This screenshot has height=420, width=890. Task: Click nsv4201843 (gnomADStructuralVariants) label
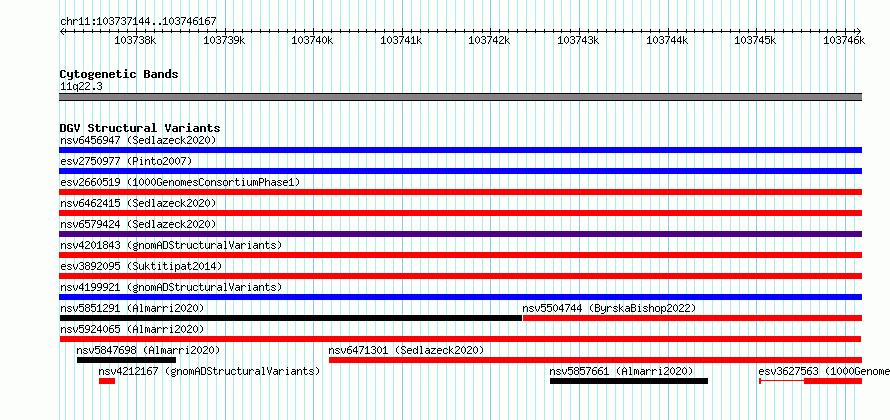[171, 245]
